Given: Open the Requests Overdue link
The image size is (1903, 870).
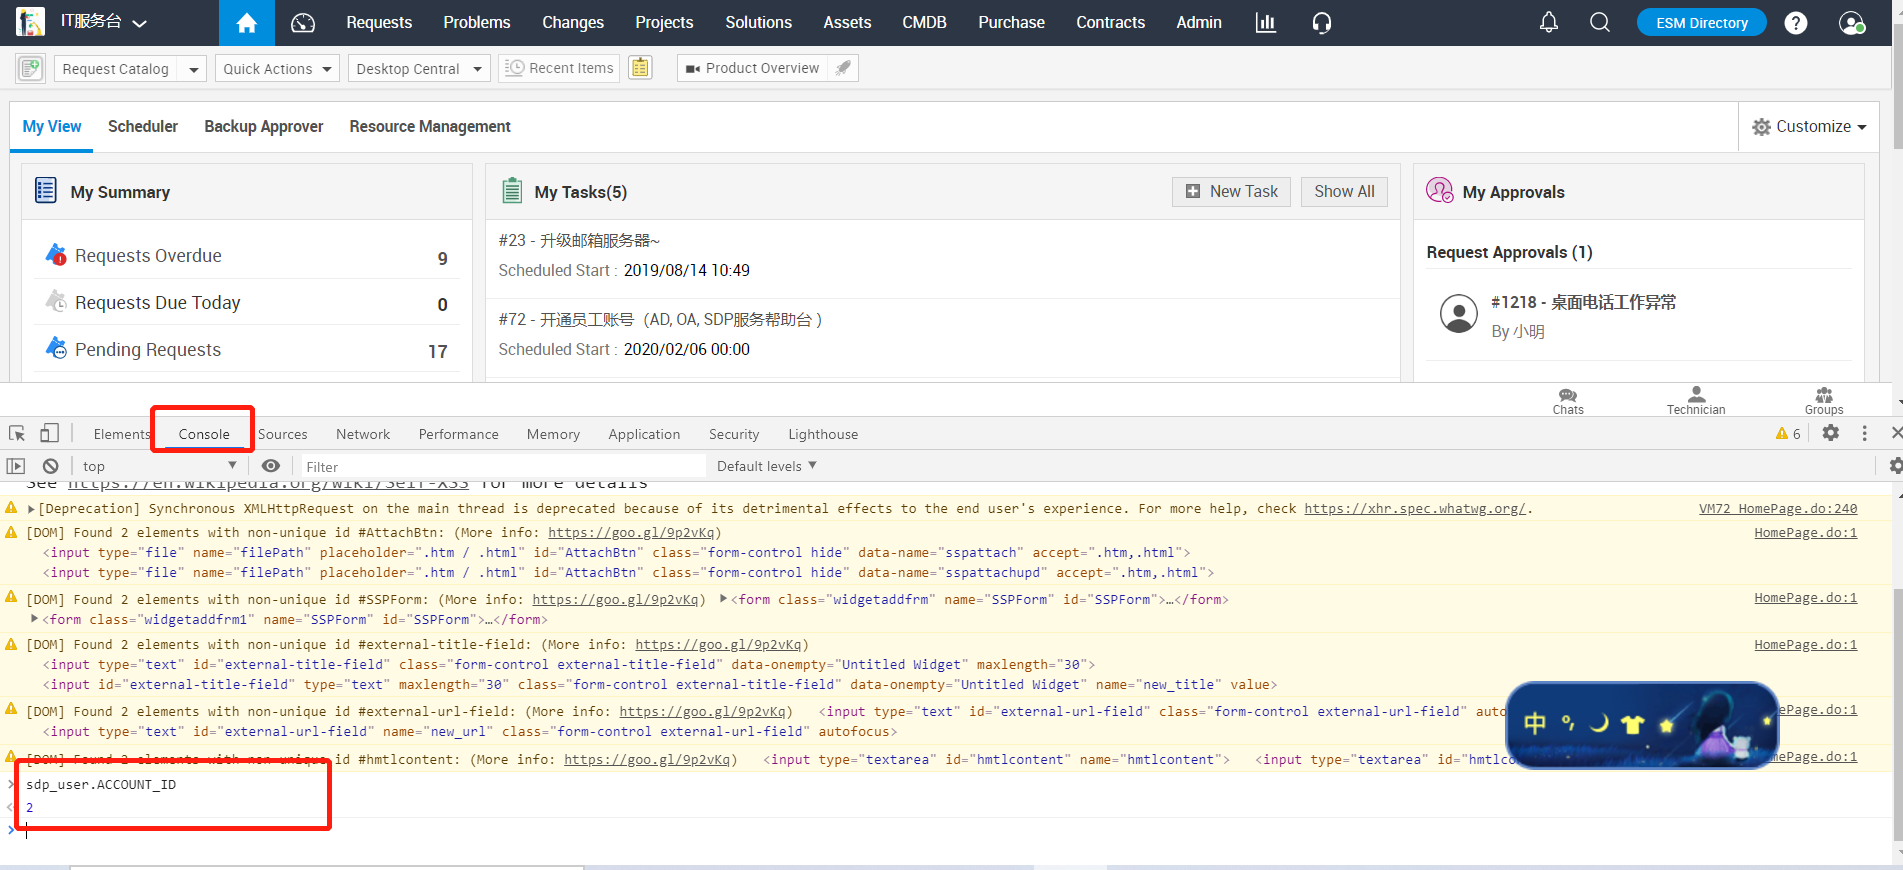Looking at the screenshot, I should coord(148,256).
